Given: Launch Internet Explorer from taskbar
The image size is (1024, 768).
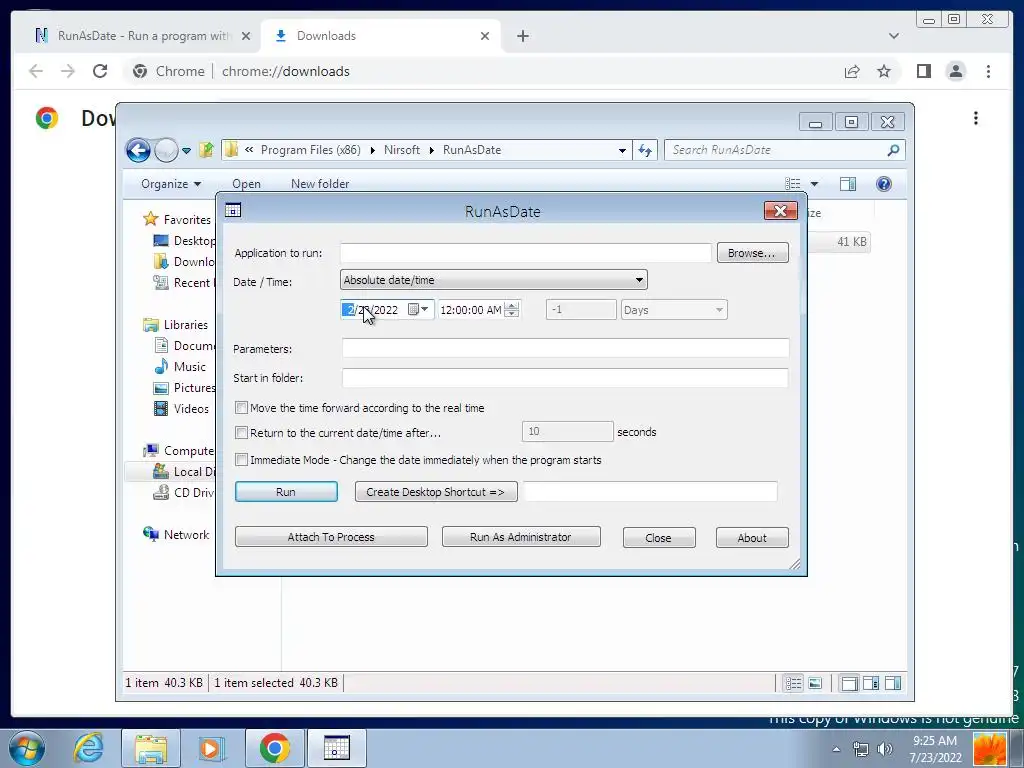Looking at the screenshot, I should tap(88, 748).
